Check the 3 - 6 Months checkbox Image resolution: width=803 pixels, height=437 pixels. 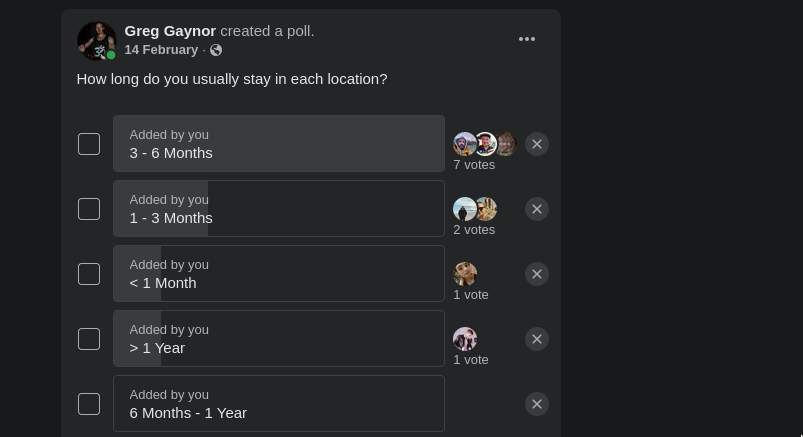[x=89, y=144]
